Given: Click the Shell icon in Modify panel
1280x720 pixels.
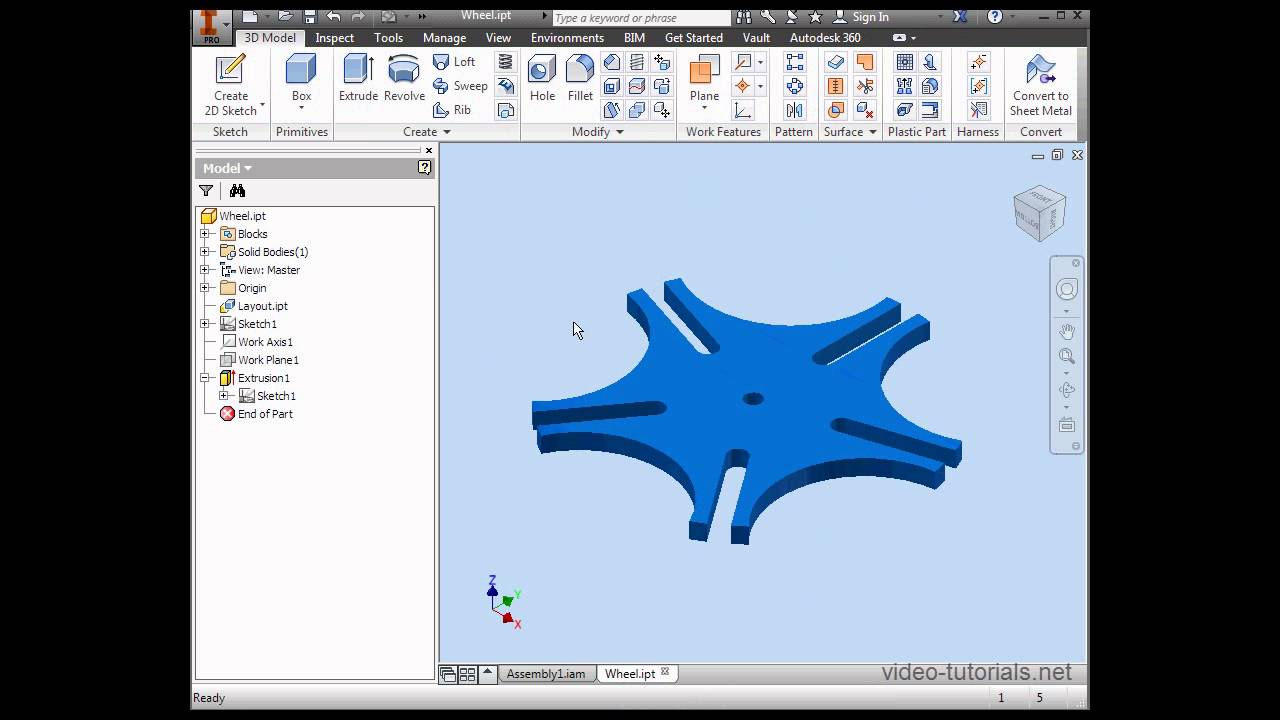Looking at the screenshot, I should tap(611, 86).
